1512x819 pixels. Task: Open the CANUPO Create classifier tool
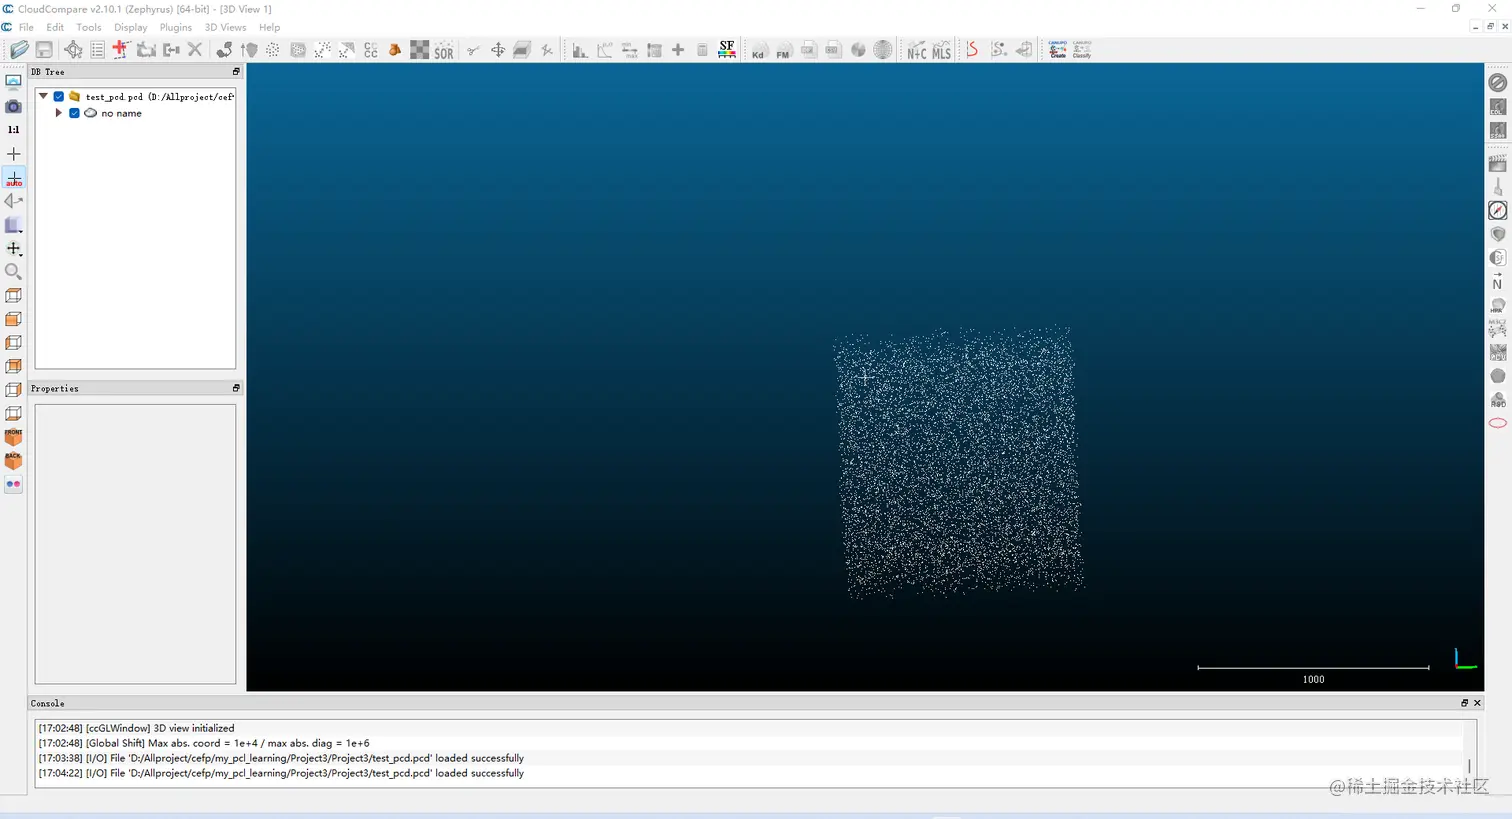coord(1056,49)
